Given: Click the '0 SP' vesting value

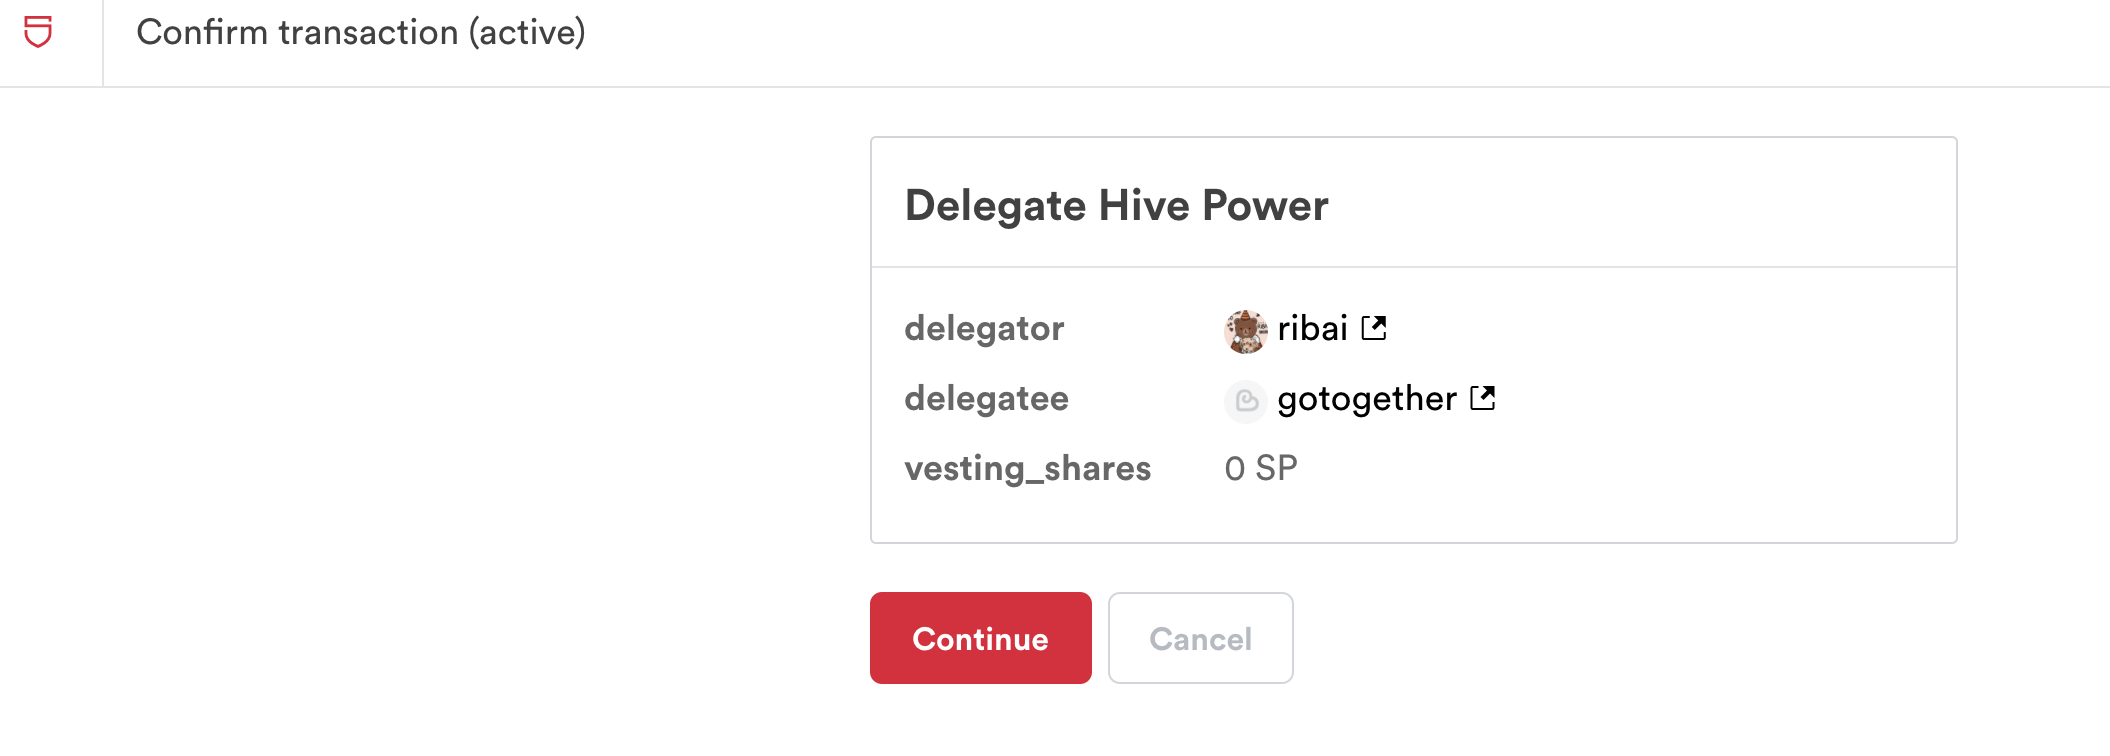Looking at the screenshot, I should [x=1260, y=469].
